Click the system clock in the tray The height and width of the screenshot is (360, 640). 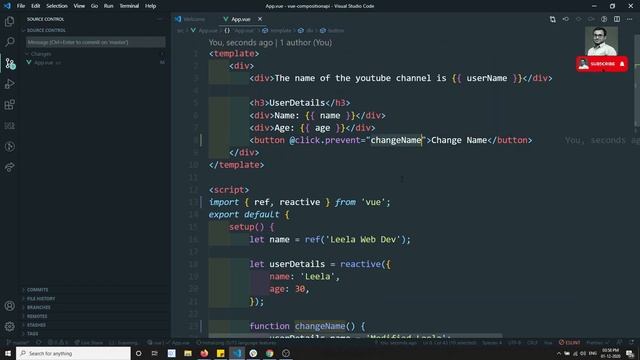pyautogui.click(x=610, y=353)
